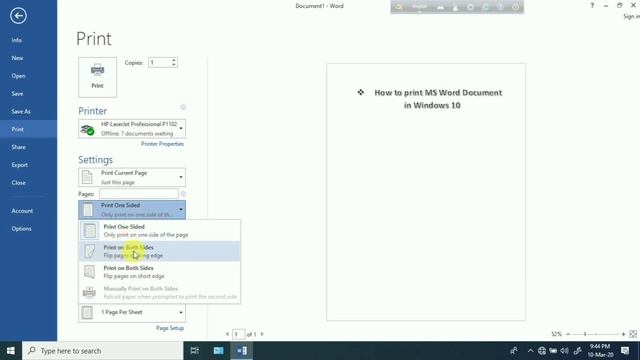Click the Type here to search box
This screenshot has width=640, height=360.
pyautogui.click(x=102, y=351)
